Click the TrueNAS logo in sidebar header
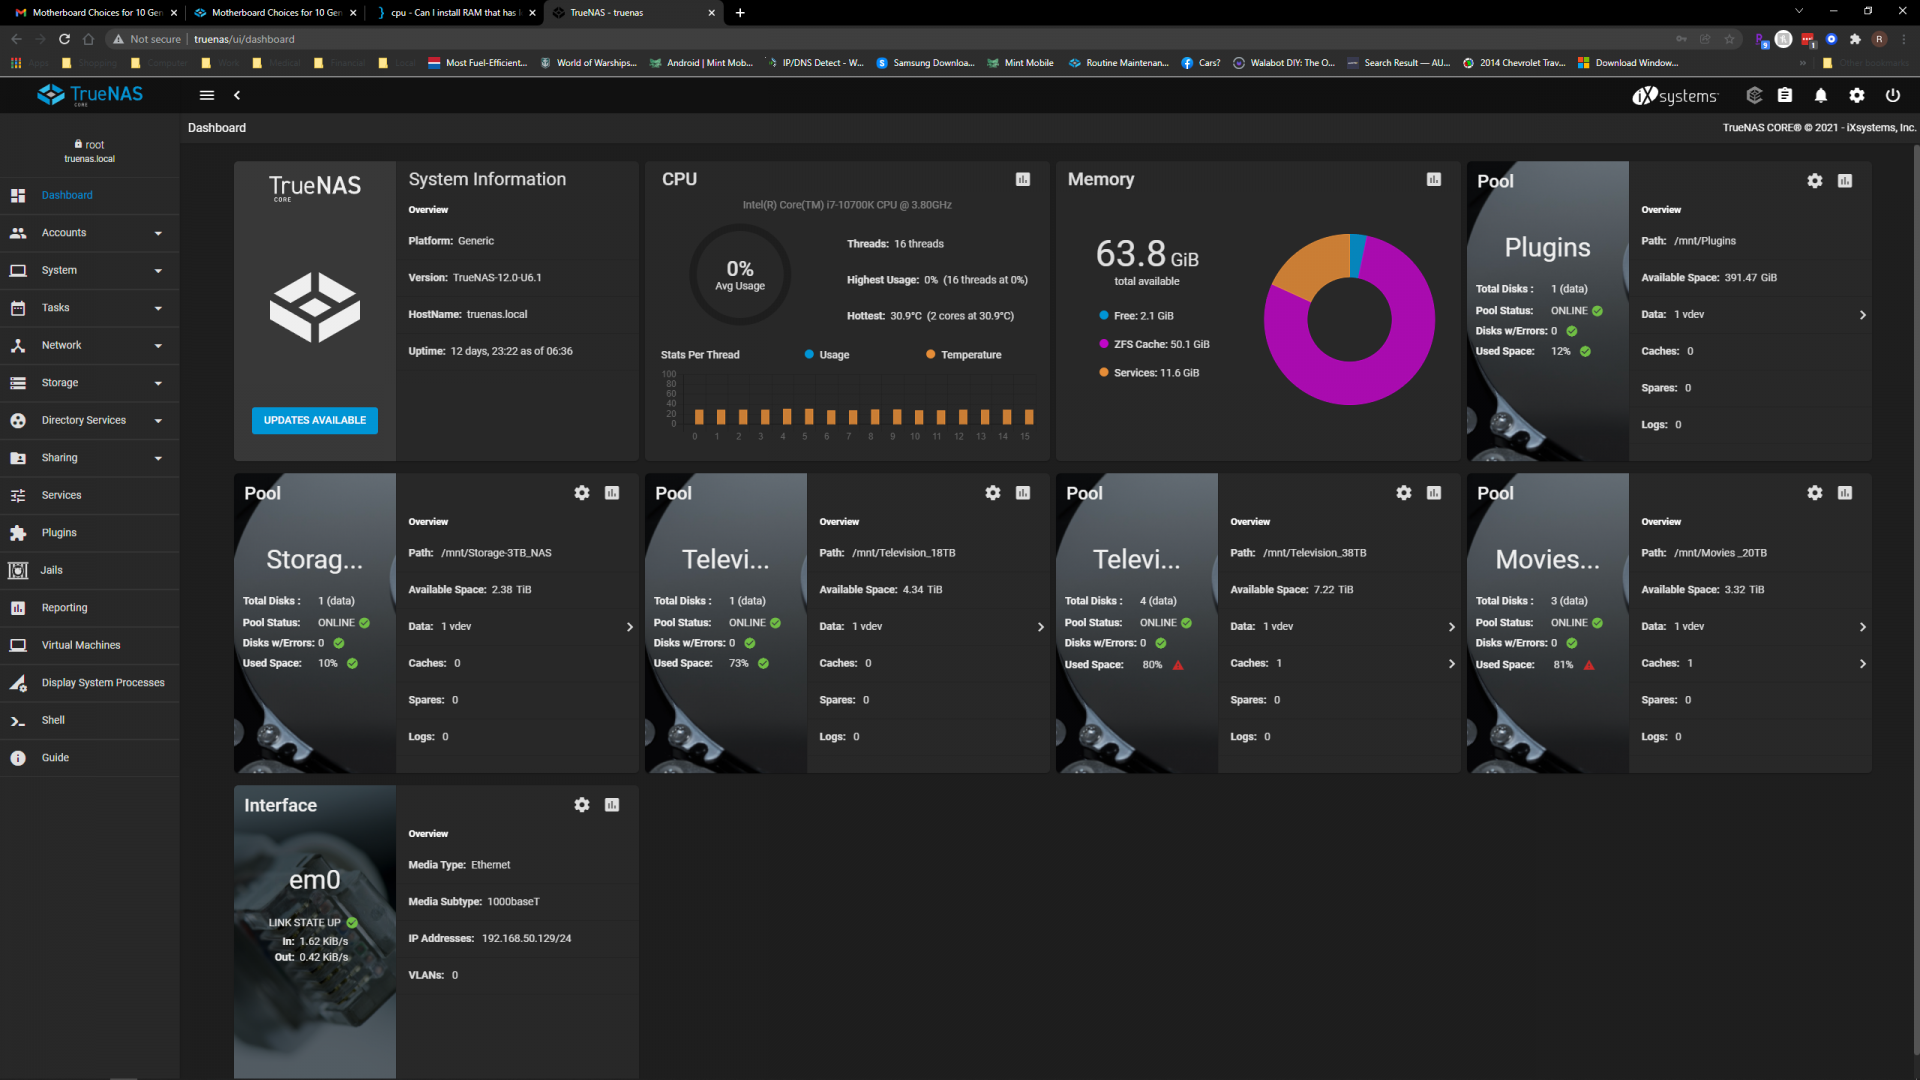This screenshot has height=1080, width=1920. click(x=90, y=95)
